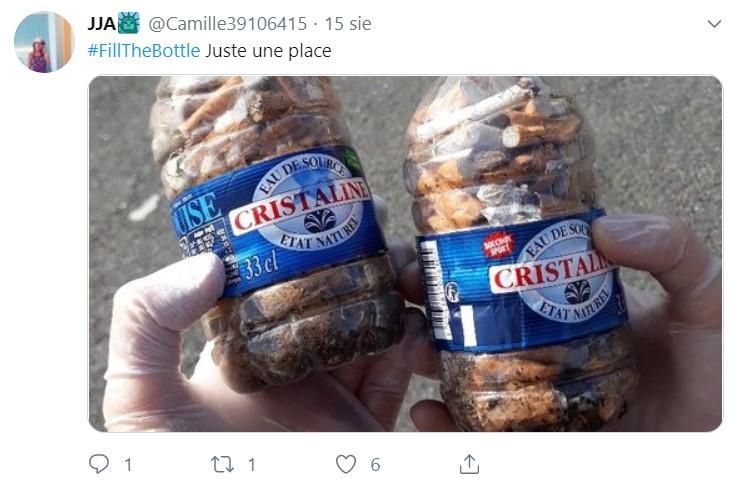Expand the tweet options chevron
The image size is (741, 487).
714,24
